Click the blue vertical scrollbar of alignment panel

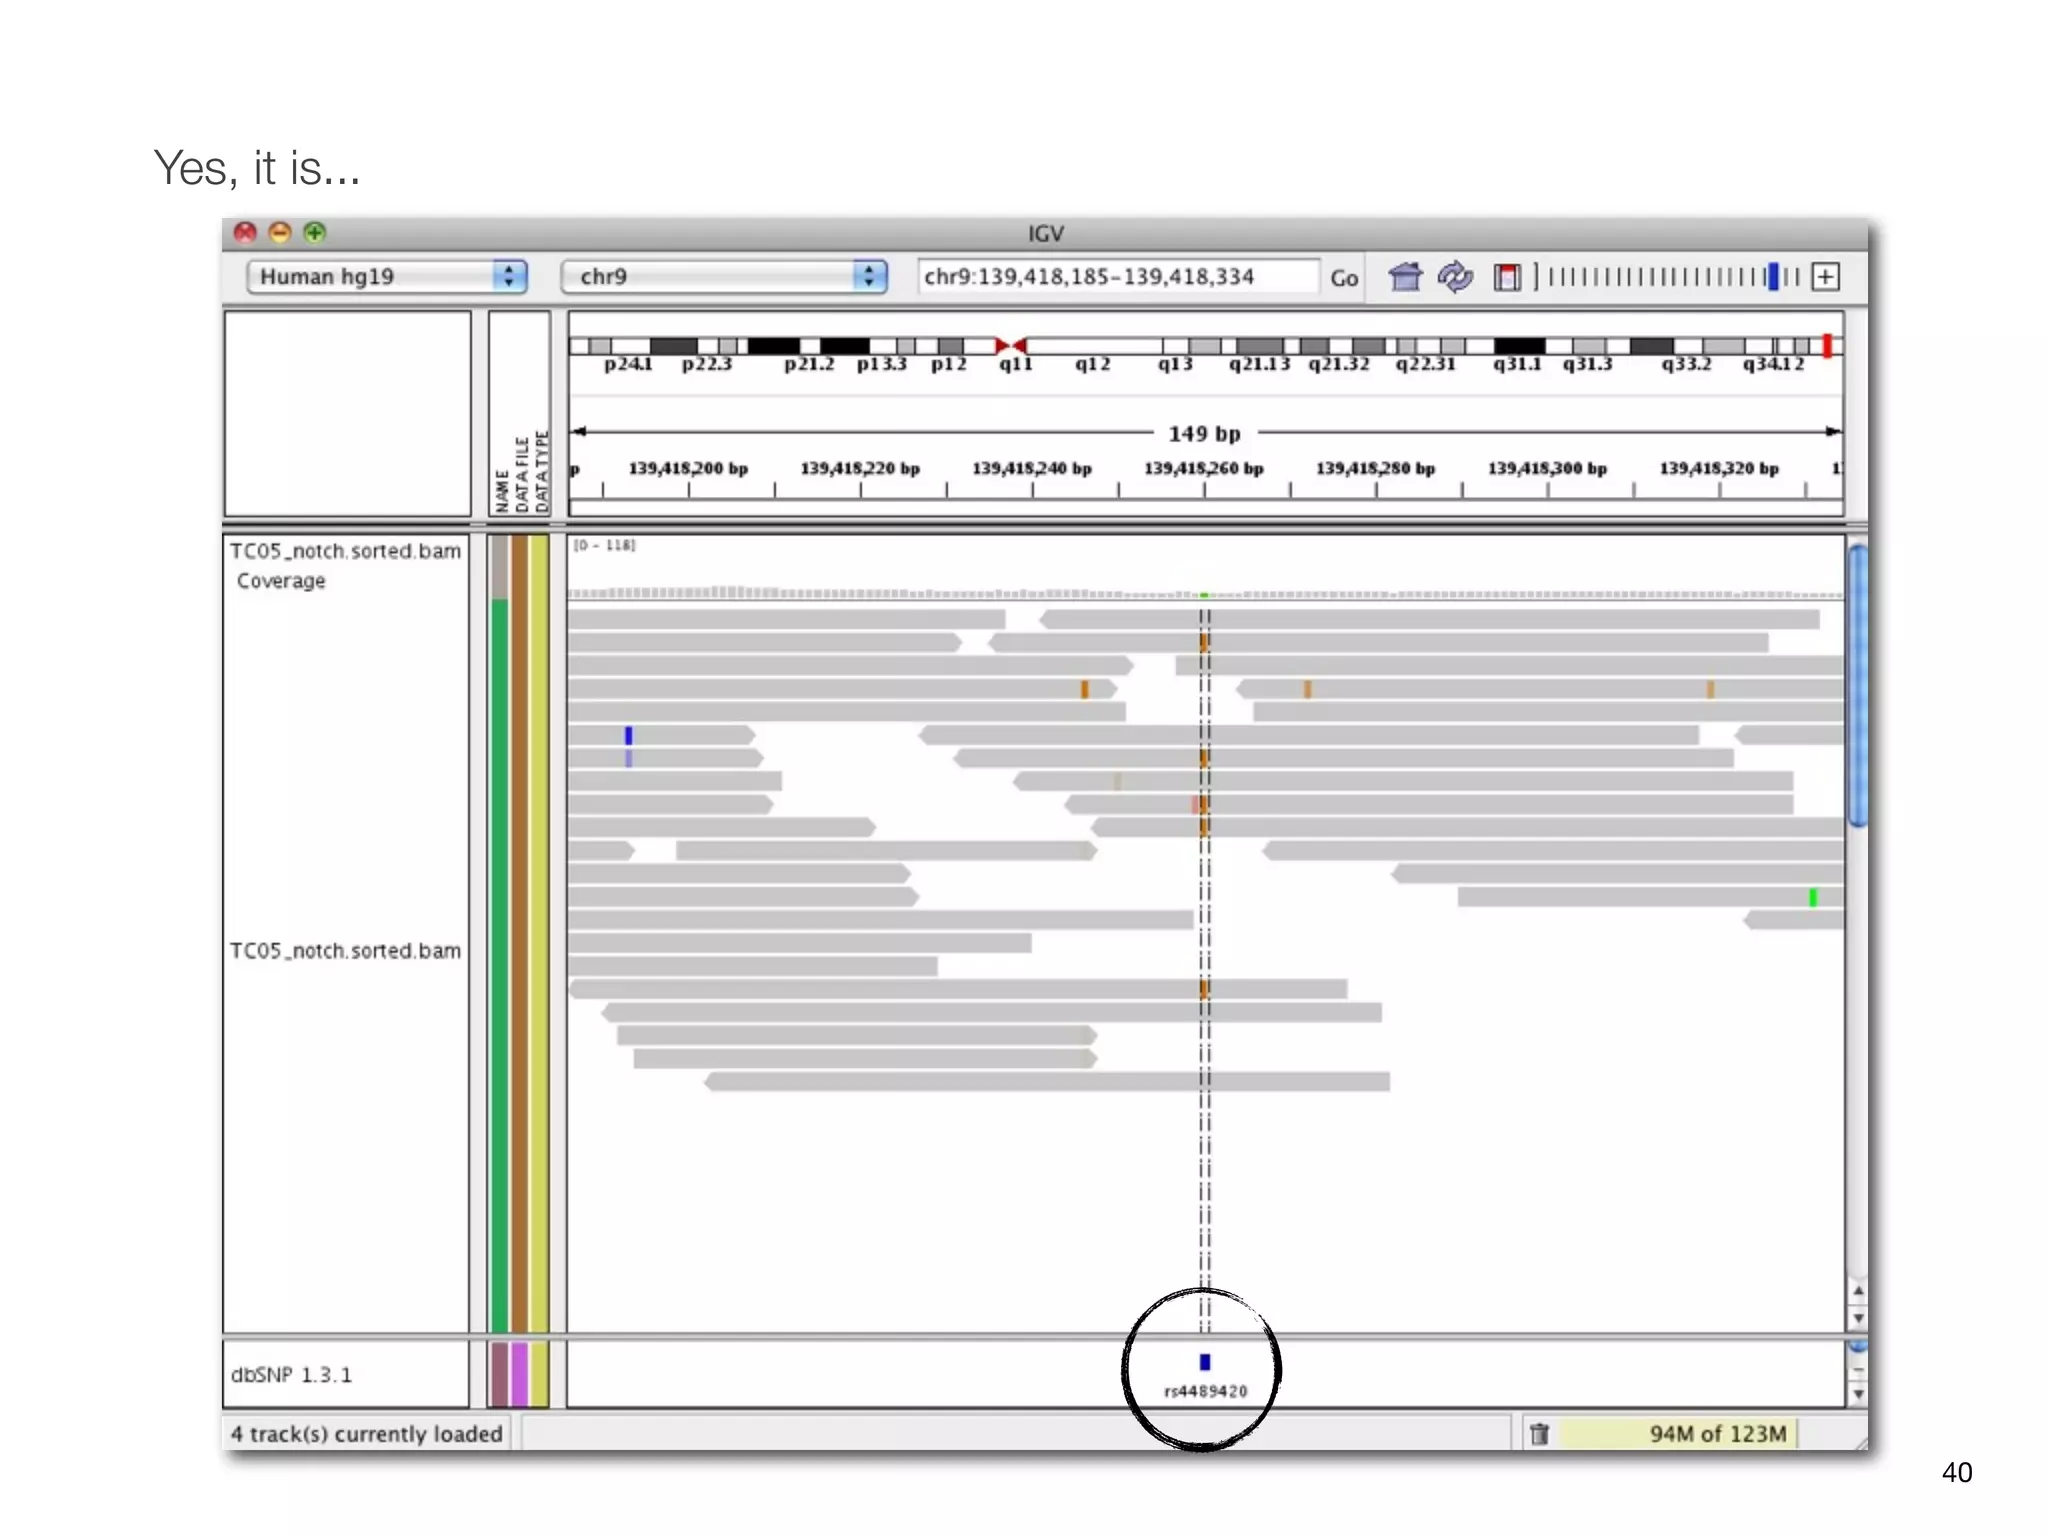[1857, 685]
